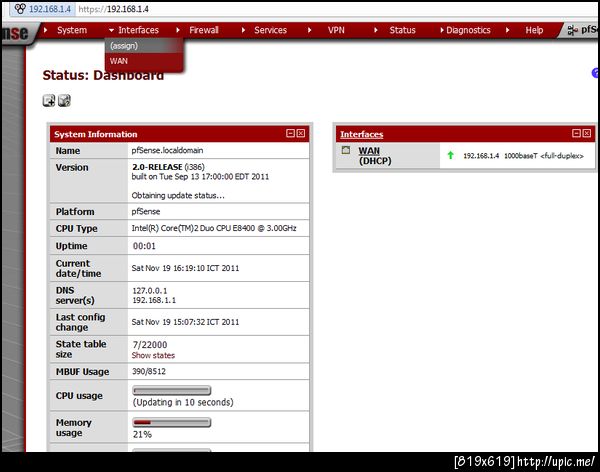Image resolution: width=600 pixels, height=472 pixels.
Task: Click the WAN IP 192.168.1.4 in Interfaces widget
Action: [x=481, y=156]
